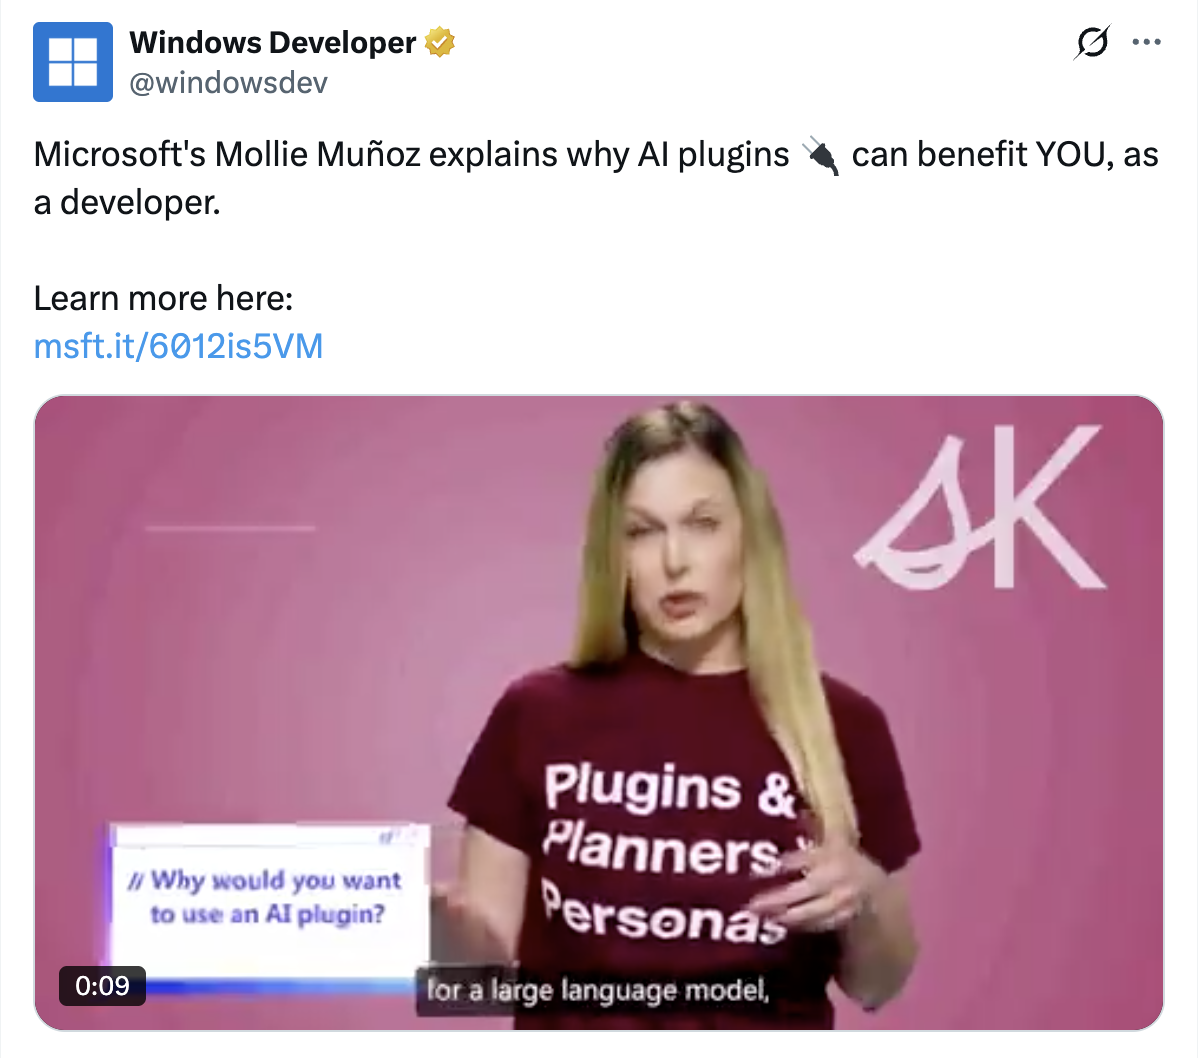Image resolution: width=1198 pixels, height=1058 pixels.
Task: Open Grok explain icon beside more menu
Action: point(1092,42)
